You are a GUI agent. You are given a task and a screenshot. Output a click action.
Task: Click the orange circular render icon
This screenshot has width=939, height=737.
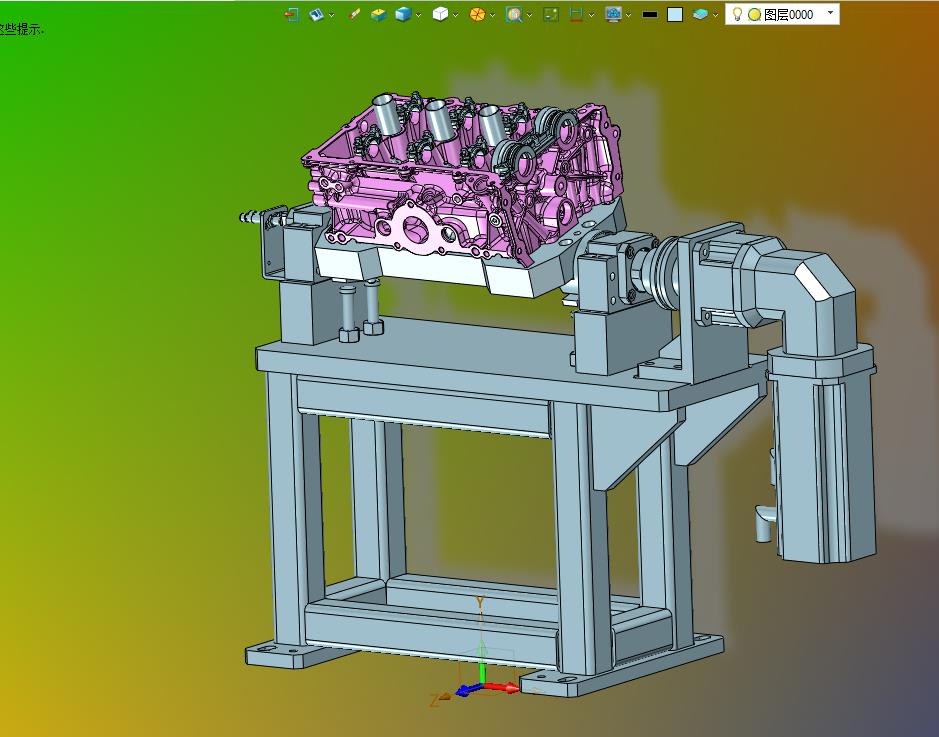tap(478, 14)
